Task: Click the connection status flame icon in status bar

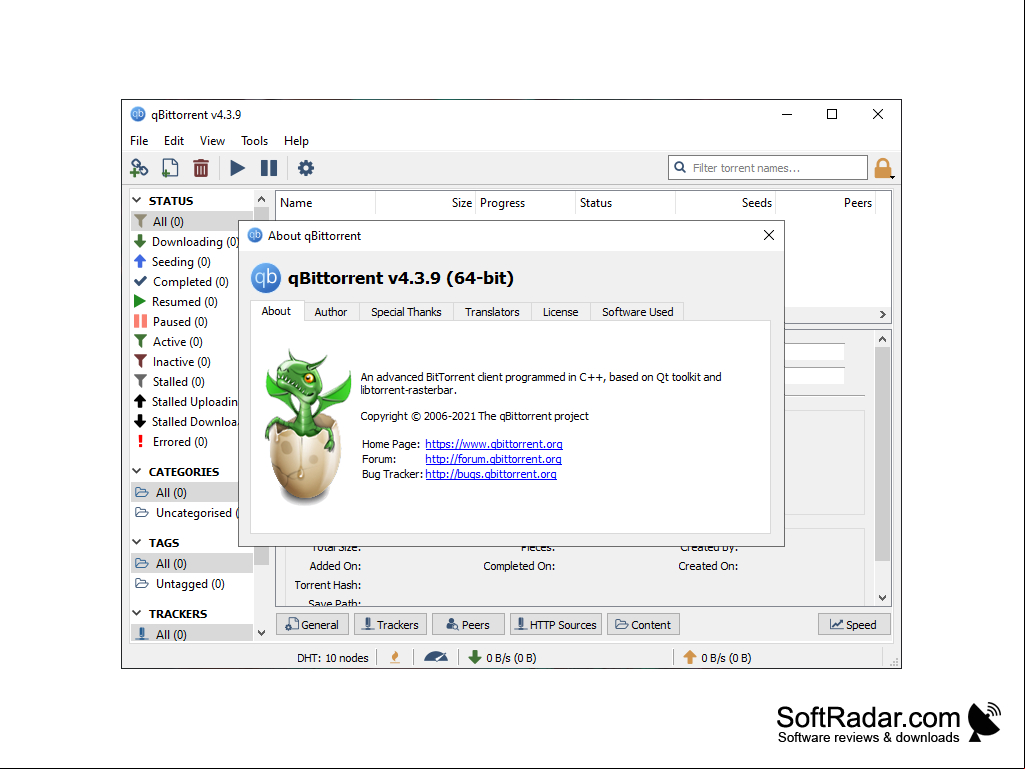Action: point(395,658)
